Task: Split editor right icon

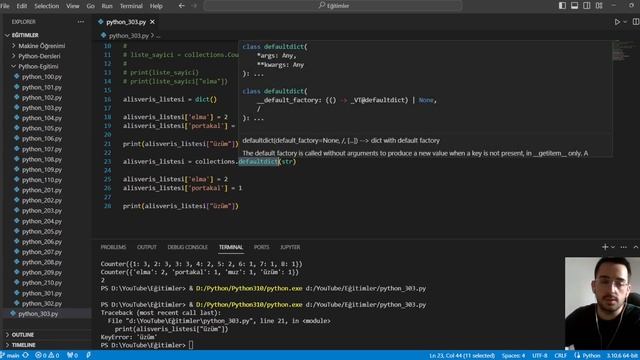Action: (x=636, y=22)
